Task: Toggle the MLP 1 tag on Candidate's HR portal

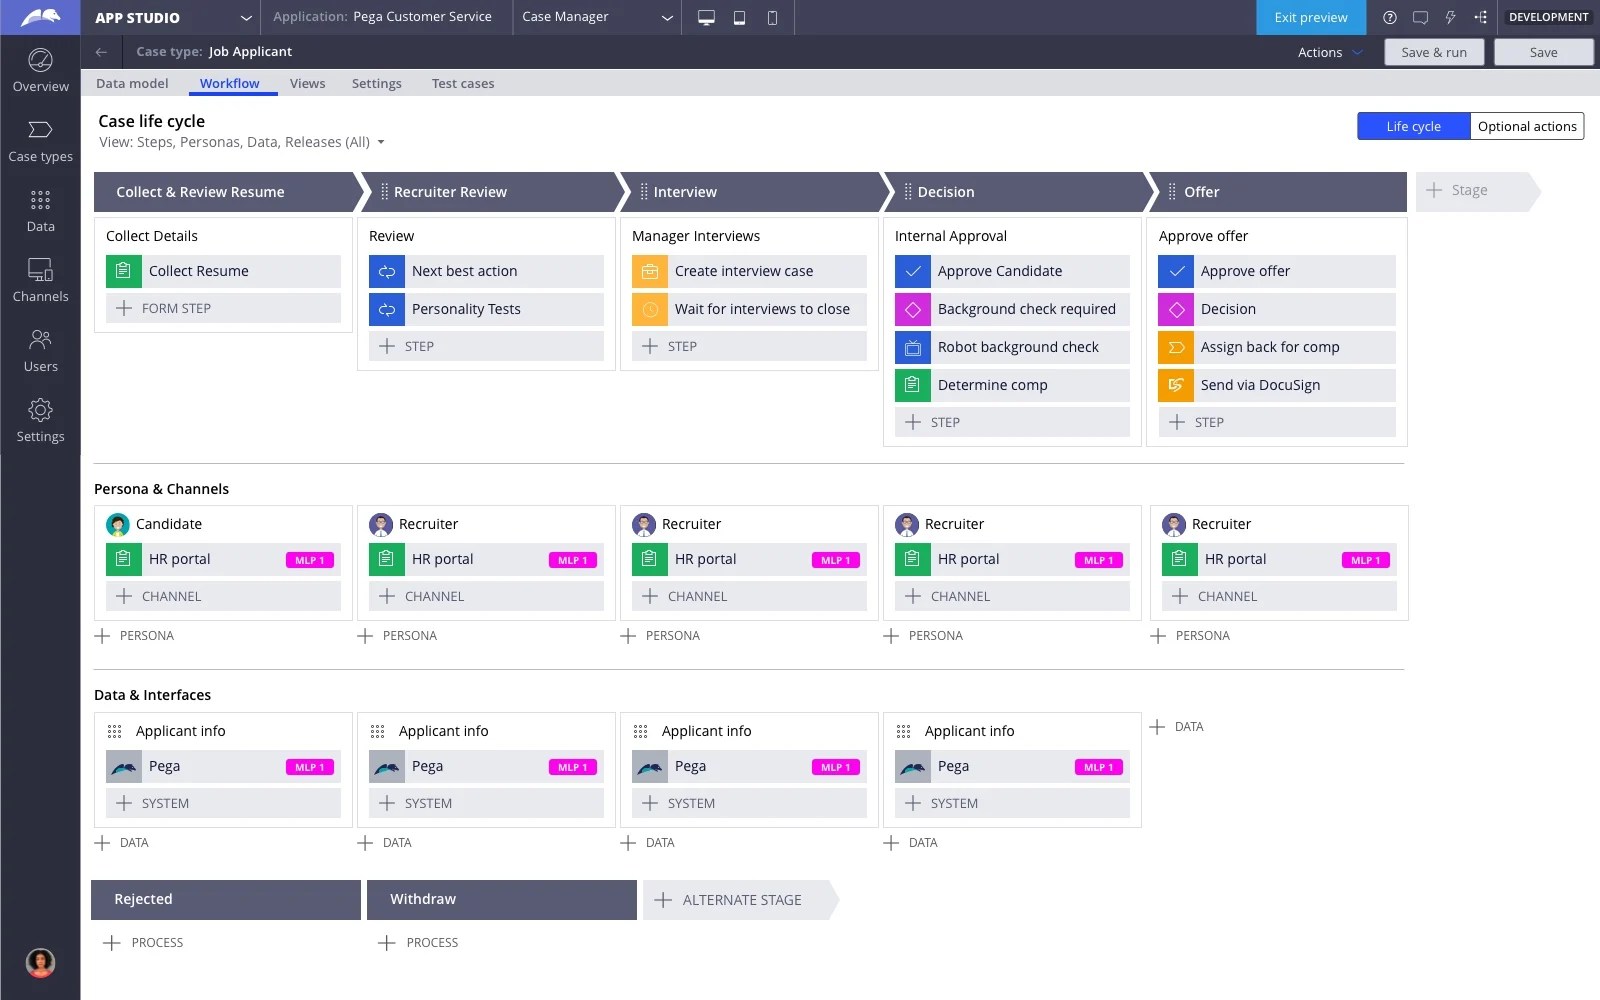Action: (x=309, y=560)
